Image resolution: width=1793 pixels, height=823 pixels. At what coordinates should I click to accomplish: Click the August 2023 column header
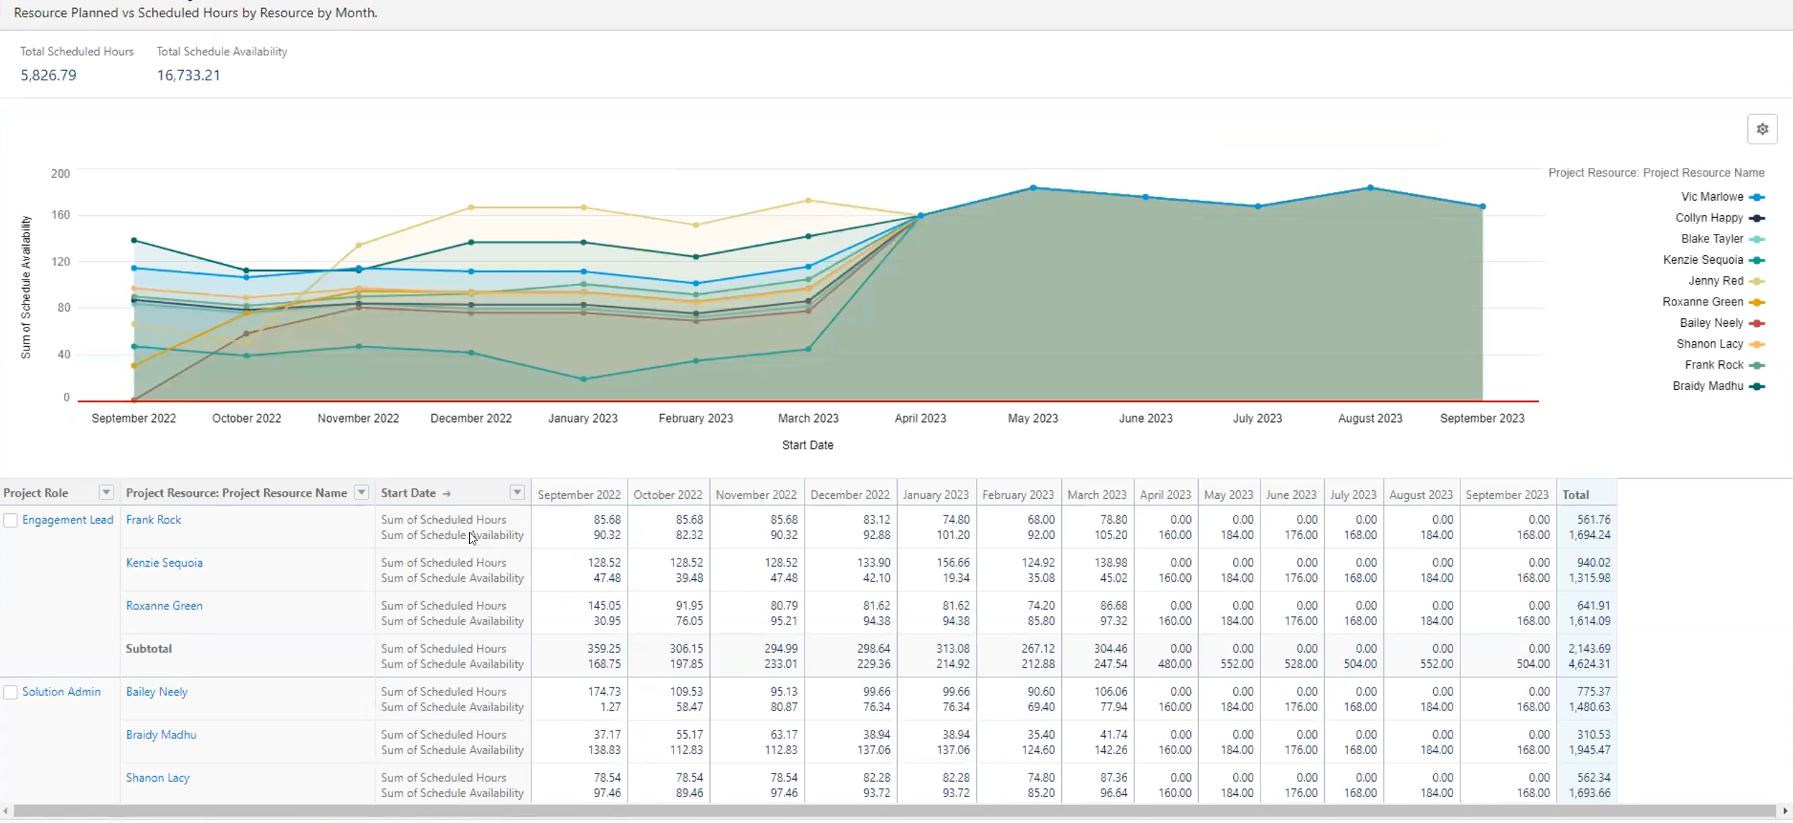click(1421, 495)
